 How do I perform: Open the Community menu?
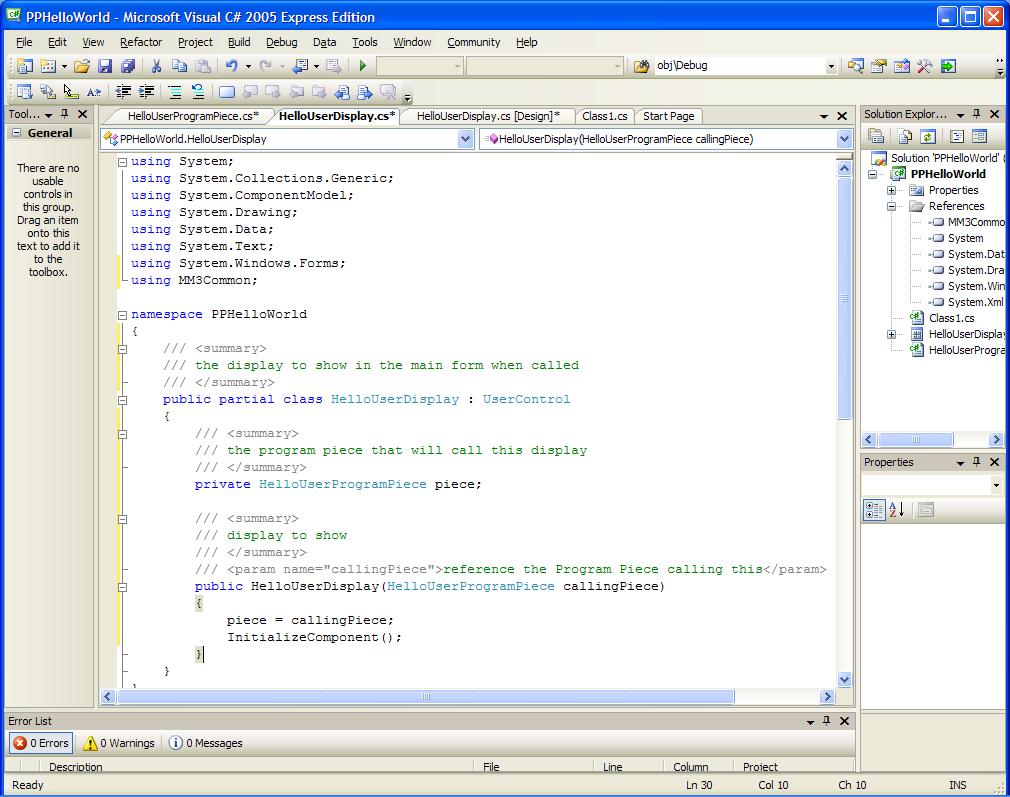[473, 42]
